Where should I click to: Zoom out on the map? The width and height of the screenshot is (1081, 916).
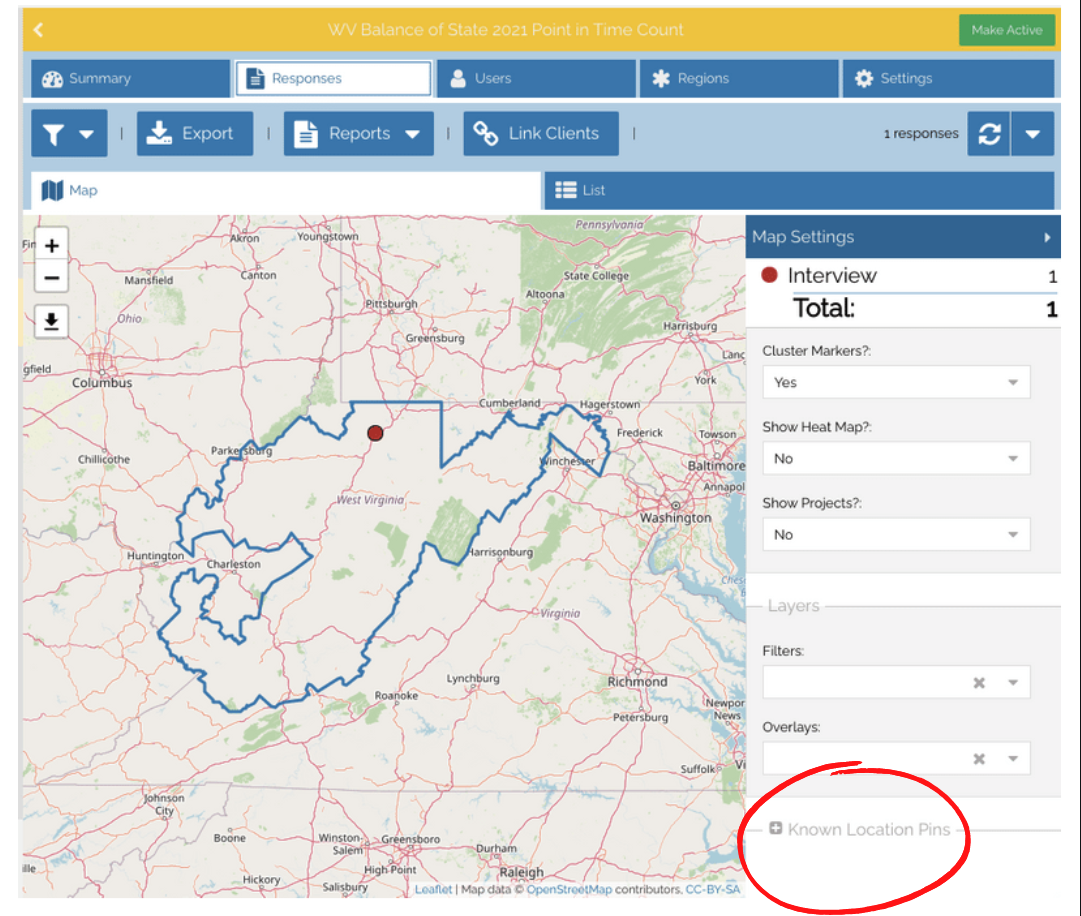tap(52, 279)
